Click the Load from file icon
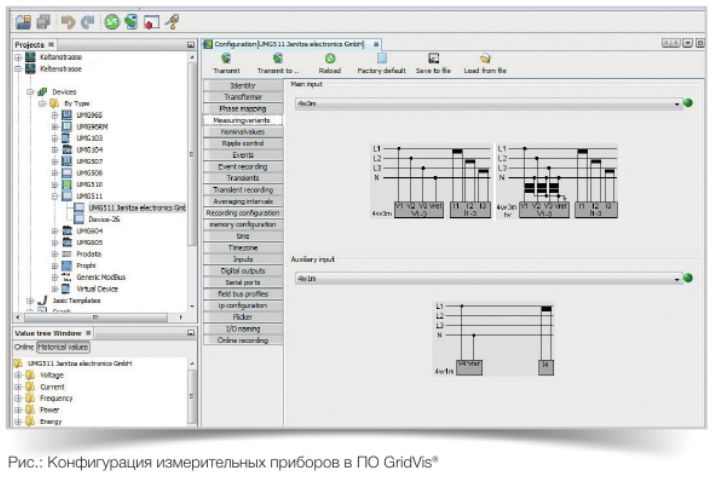 [x=485, y=59]
